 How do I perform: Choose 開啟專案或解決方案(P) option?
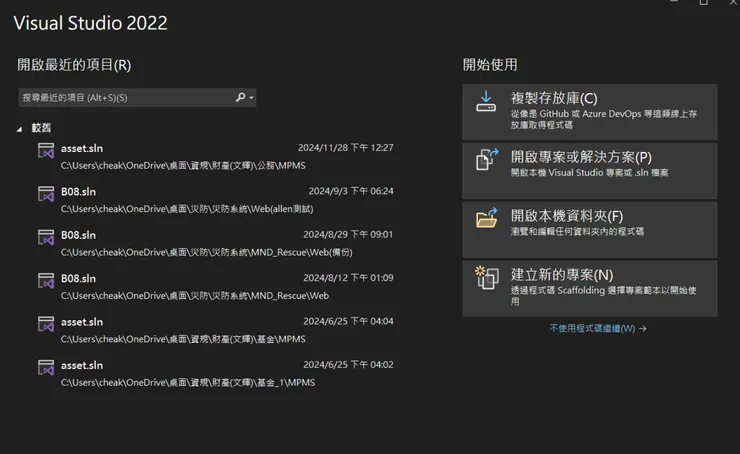(589, 171)
